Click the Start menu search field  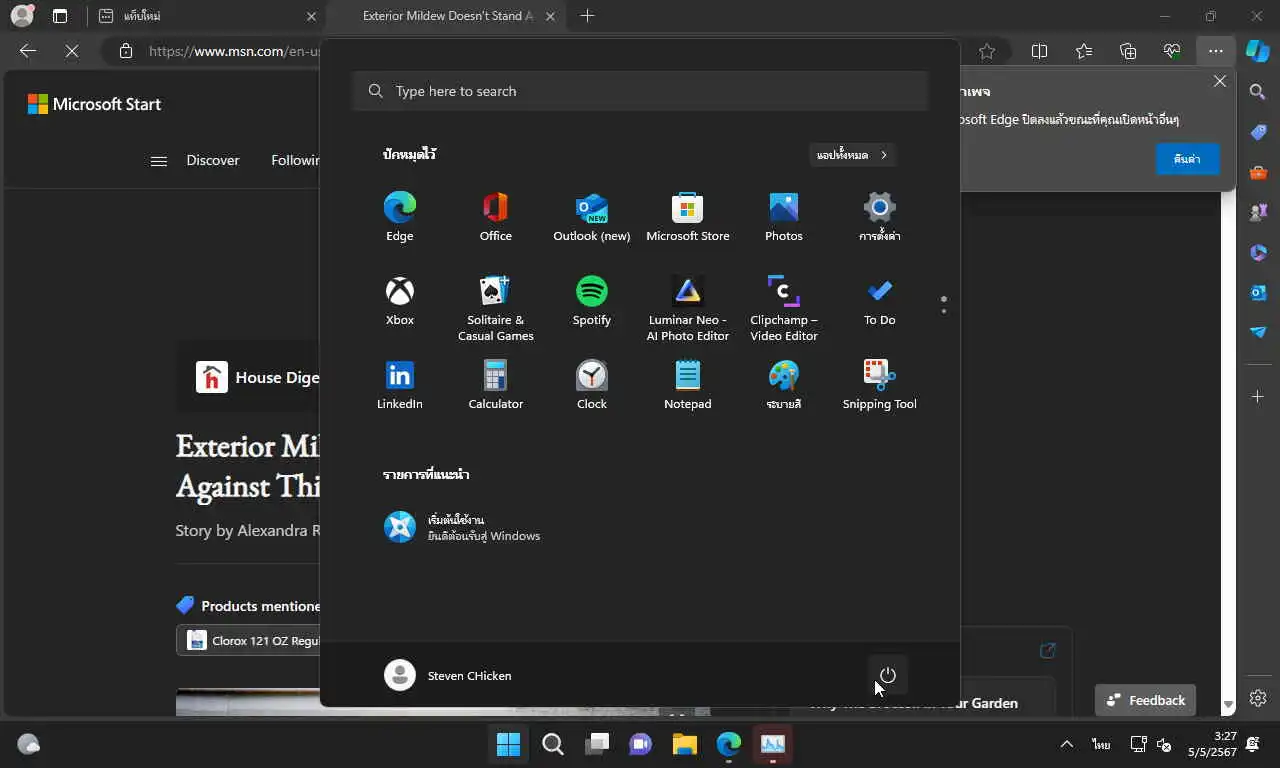(640, 91)
